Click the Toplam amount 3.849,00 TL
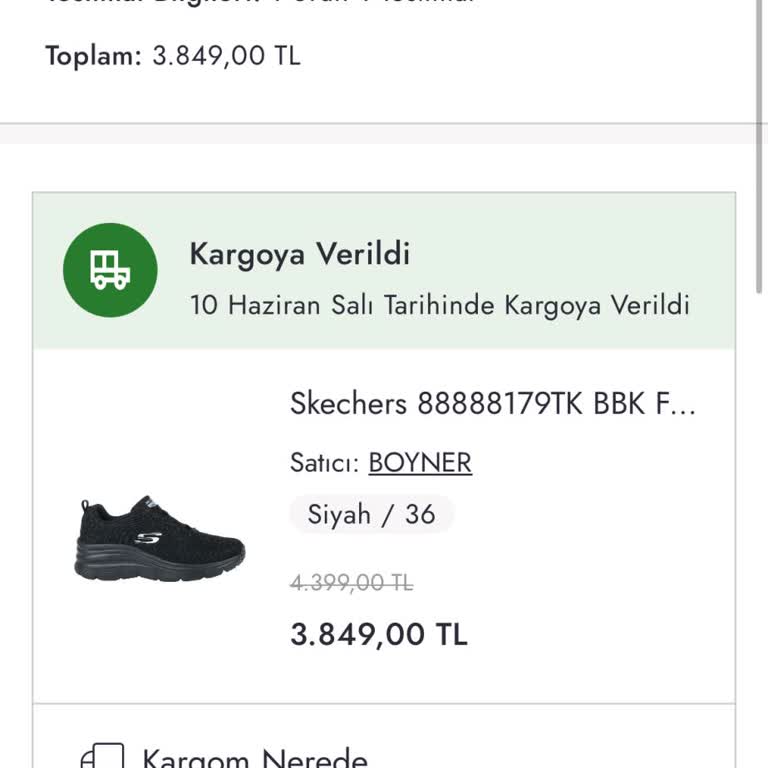This screenshot has height=768, width=768. (x=226, y=56)
